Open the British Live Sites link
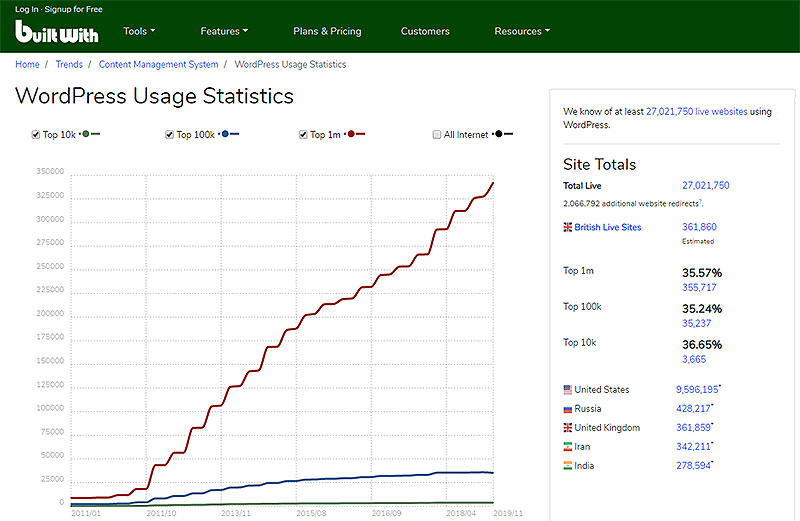This screenshot has height=521, width=800. pyautogui.click(x=608, y=227)
